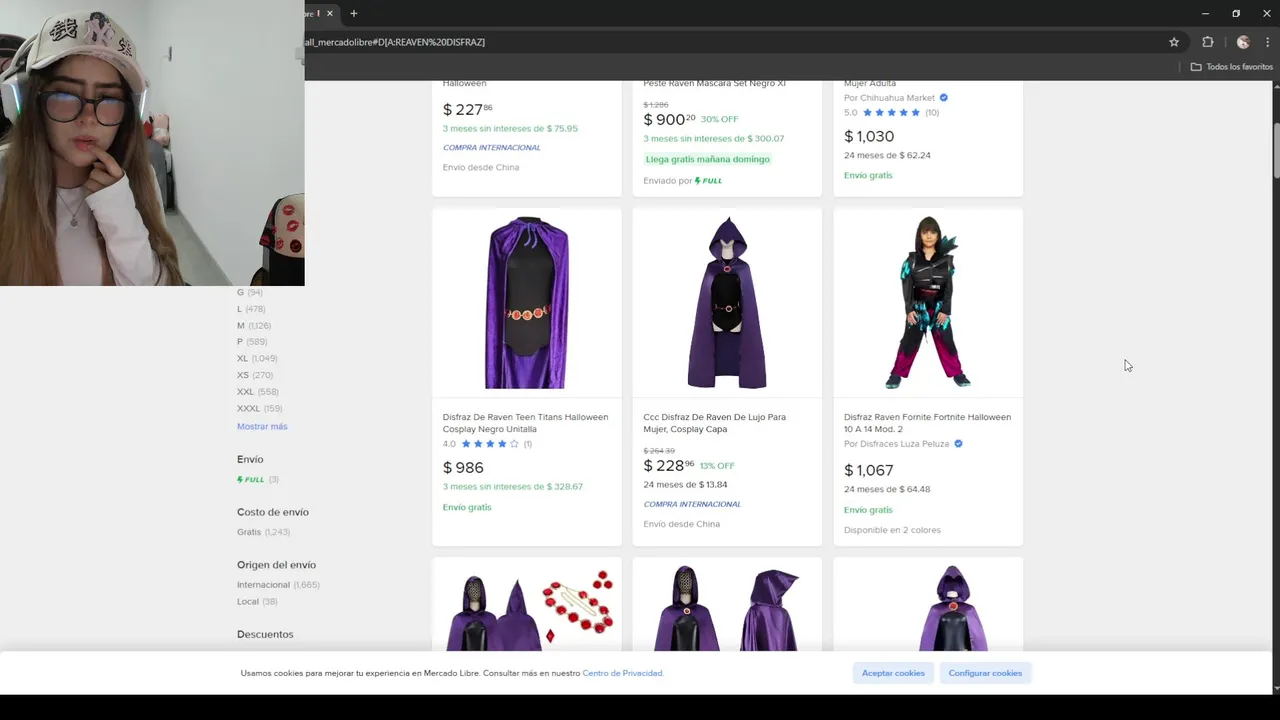Viewport: 1280px width, 720px height.
Task: Open the Chrome profile avatar
Action: [x=1243, y=42]
